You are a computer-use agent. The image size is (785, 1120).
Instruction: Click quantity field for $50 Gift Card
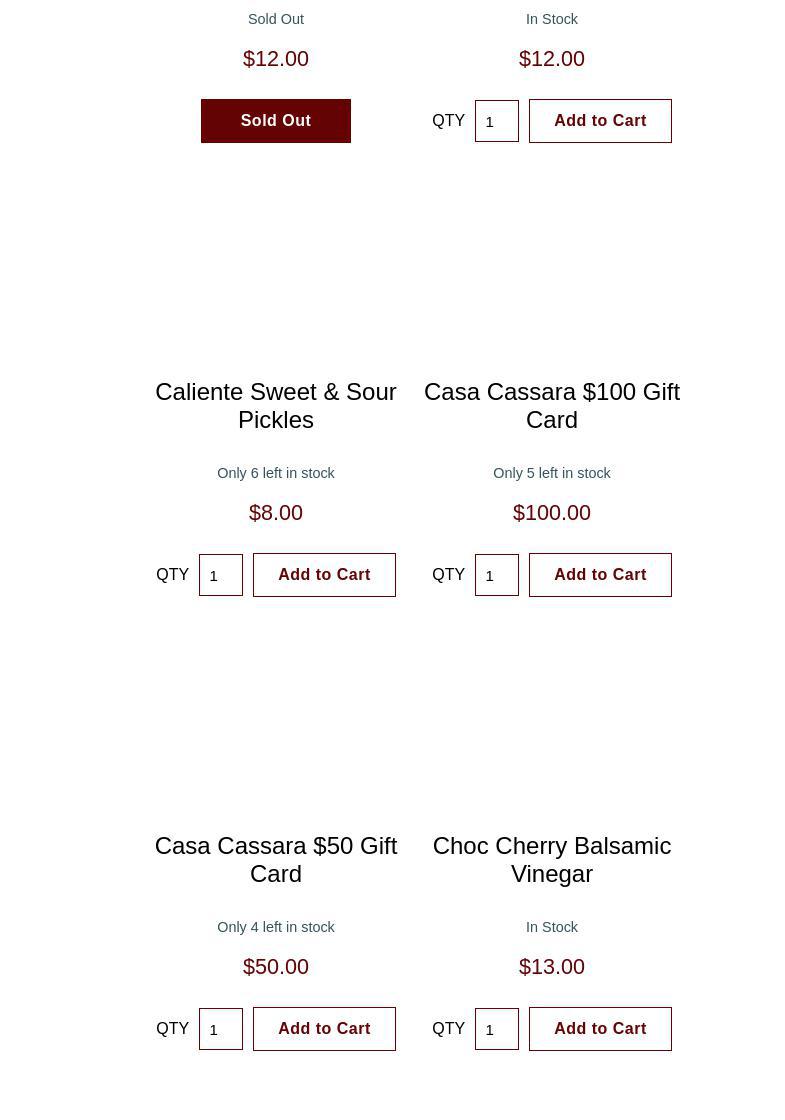(220, 1029)
